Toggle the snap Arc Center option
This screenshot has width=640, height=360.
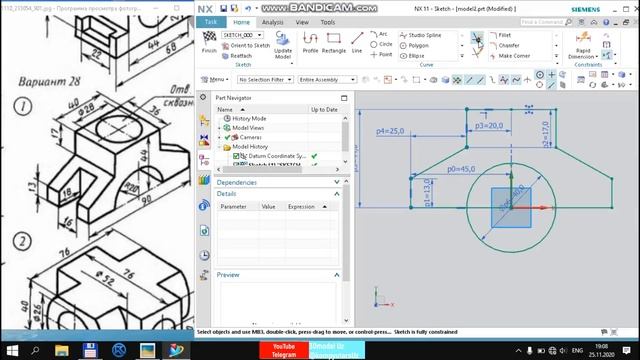[x=540, y=75]
